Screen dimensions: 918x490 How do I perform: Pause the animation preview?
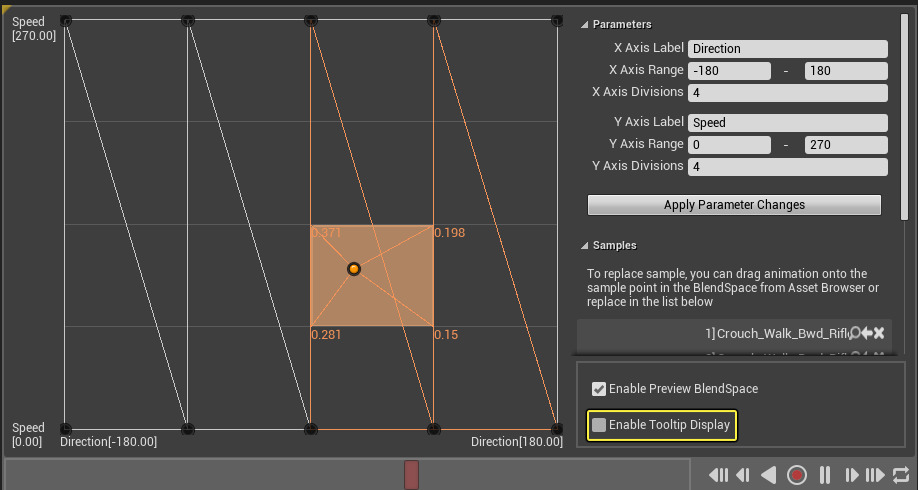point(826,475)
